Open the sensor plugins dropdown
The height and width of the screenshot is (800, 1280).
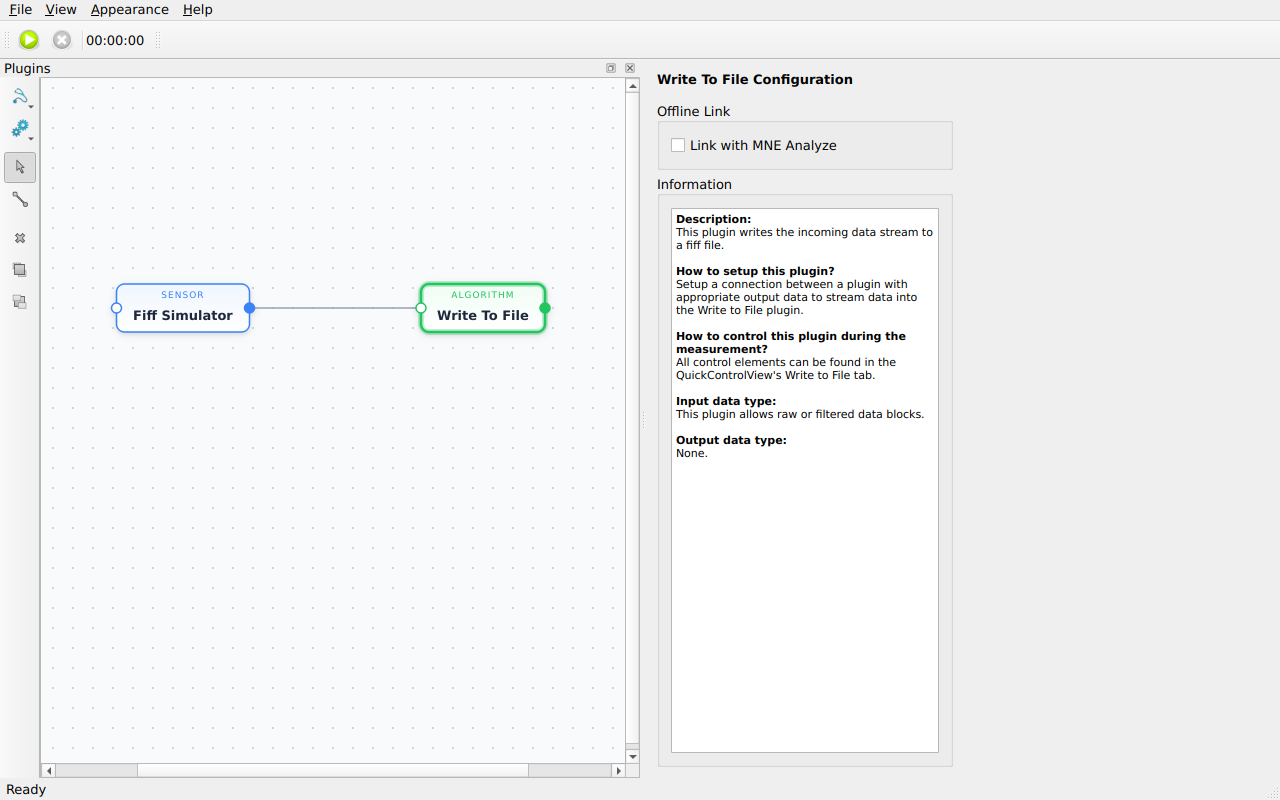[x=20, y=98]
